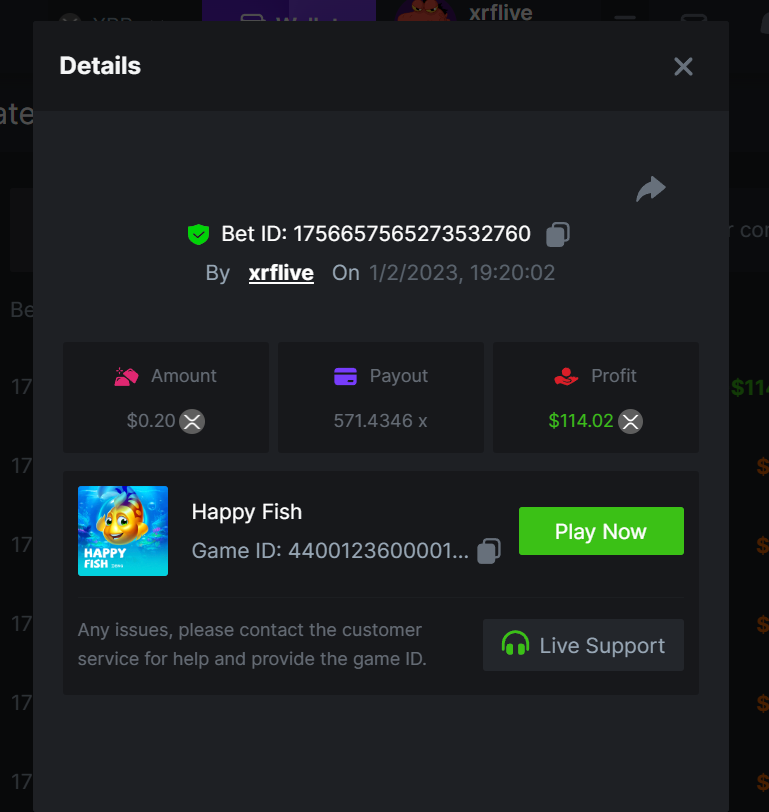Click the Happy Fish game title
The image size is (769, 812).
point(247,512)
